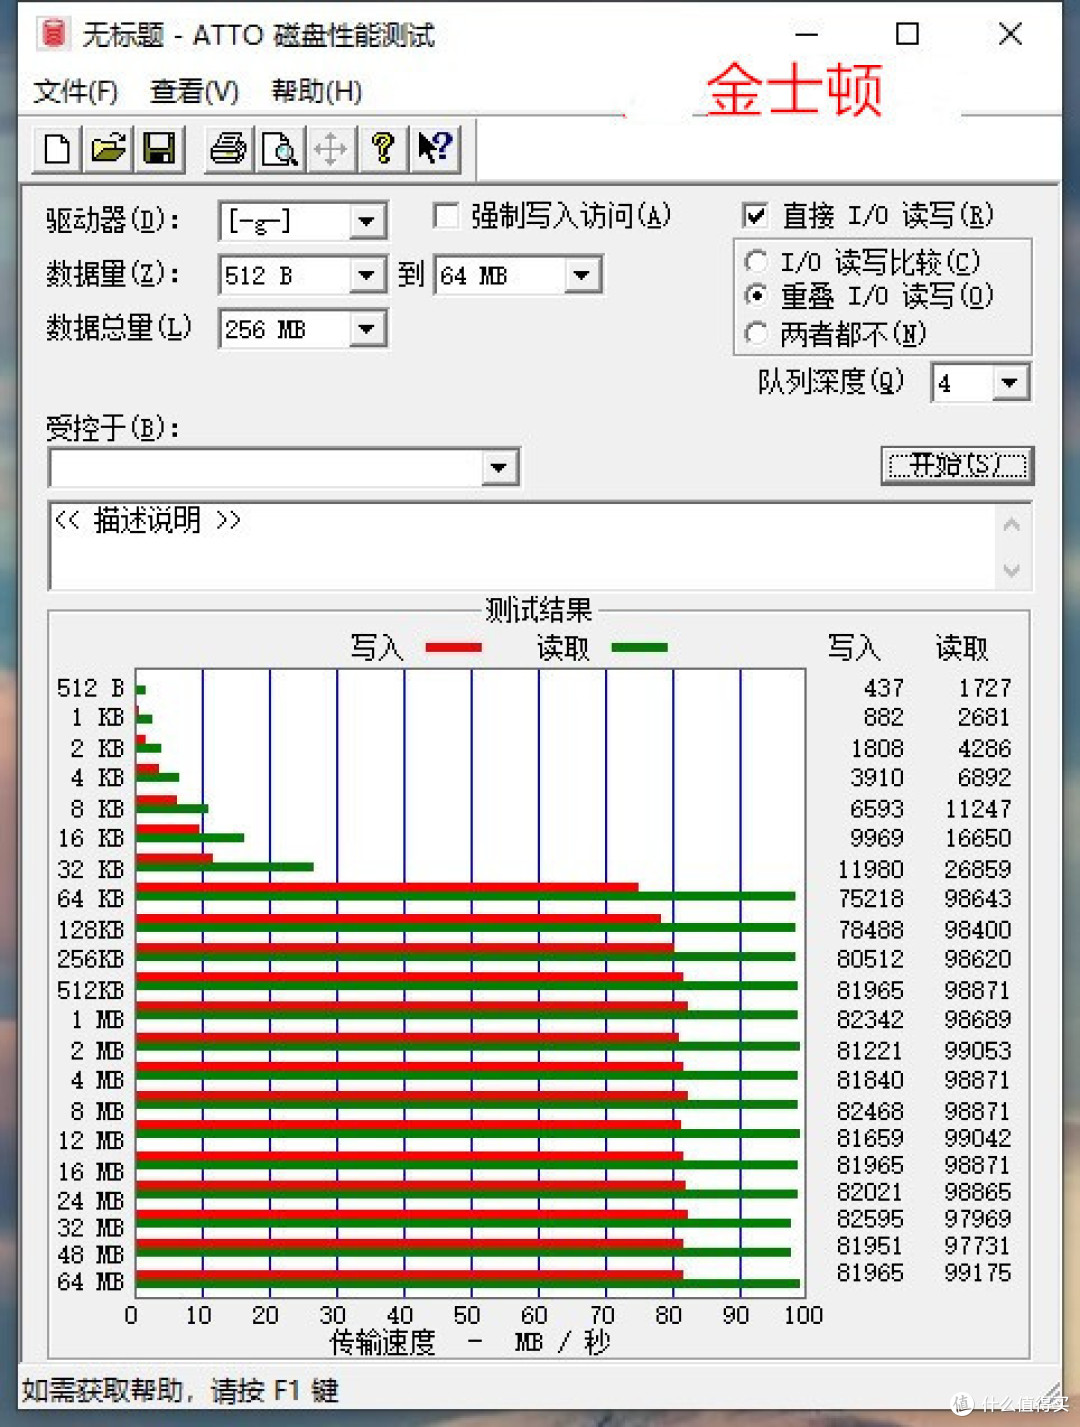This screenshot has height=1427, width=1080.
Task: Enable the 强制写入访问 checkbox
Action: point(445,215)
